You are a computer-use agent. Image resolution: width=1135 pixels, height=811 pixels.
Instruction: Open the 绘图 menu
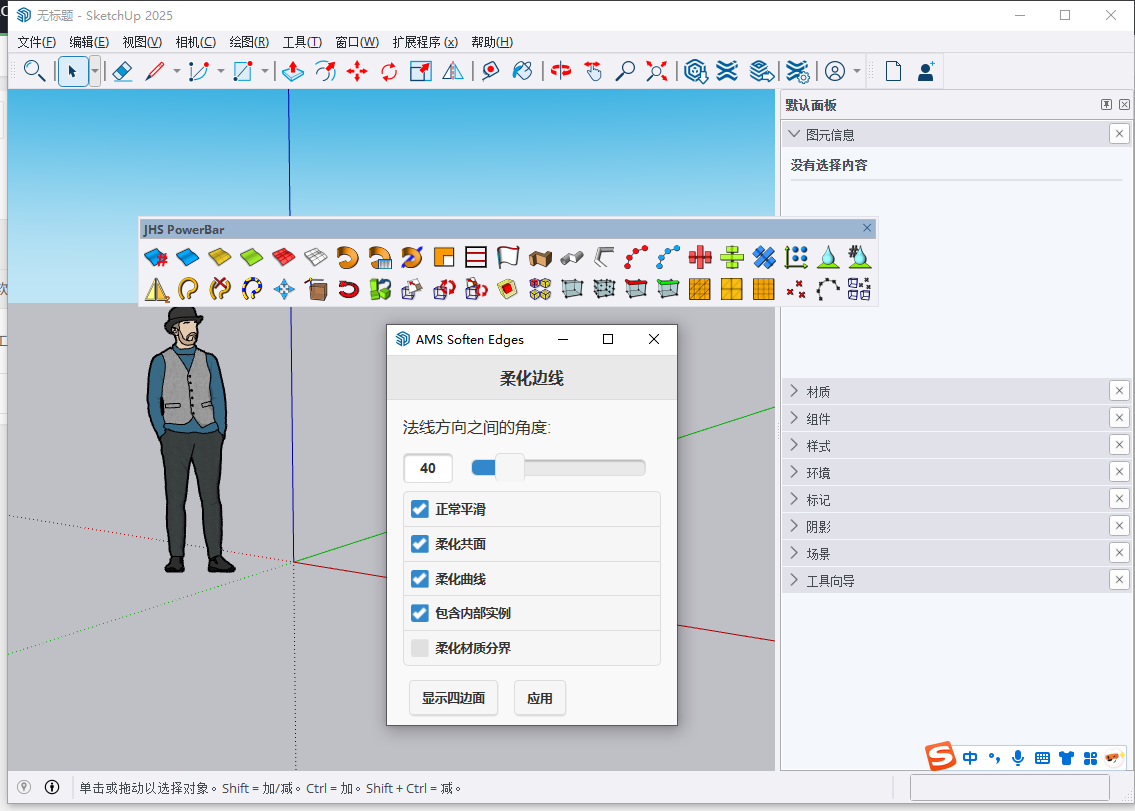pyautogui.click(x=249, y=42)
